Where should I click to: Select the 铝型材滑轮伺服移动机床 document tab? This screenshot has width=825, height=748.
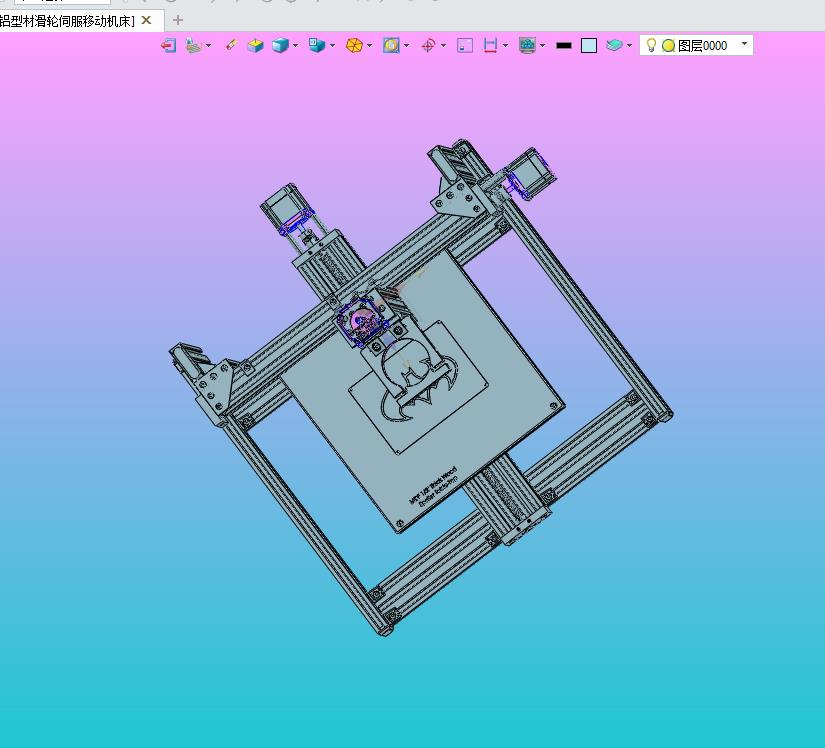pos(66,21)
